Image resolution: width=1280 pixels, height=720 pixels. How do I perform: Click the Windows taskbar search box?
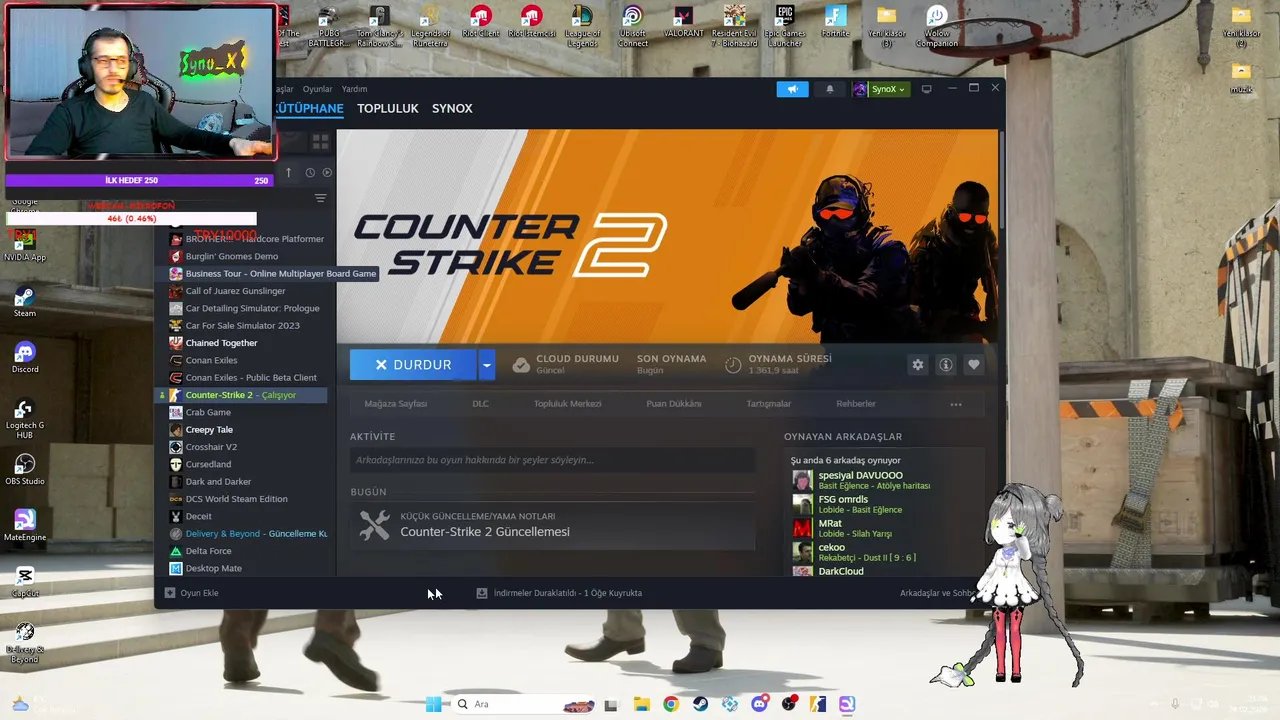[x=525, y=704]
